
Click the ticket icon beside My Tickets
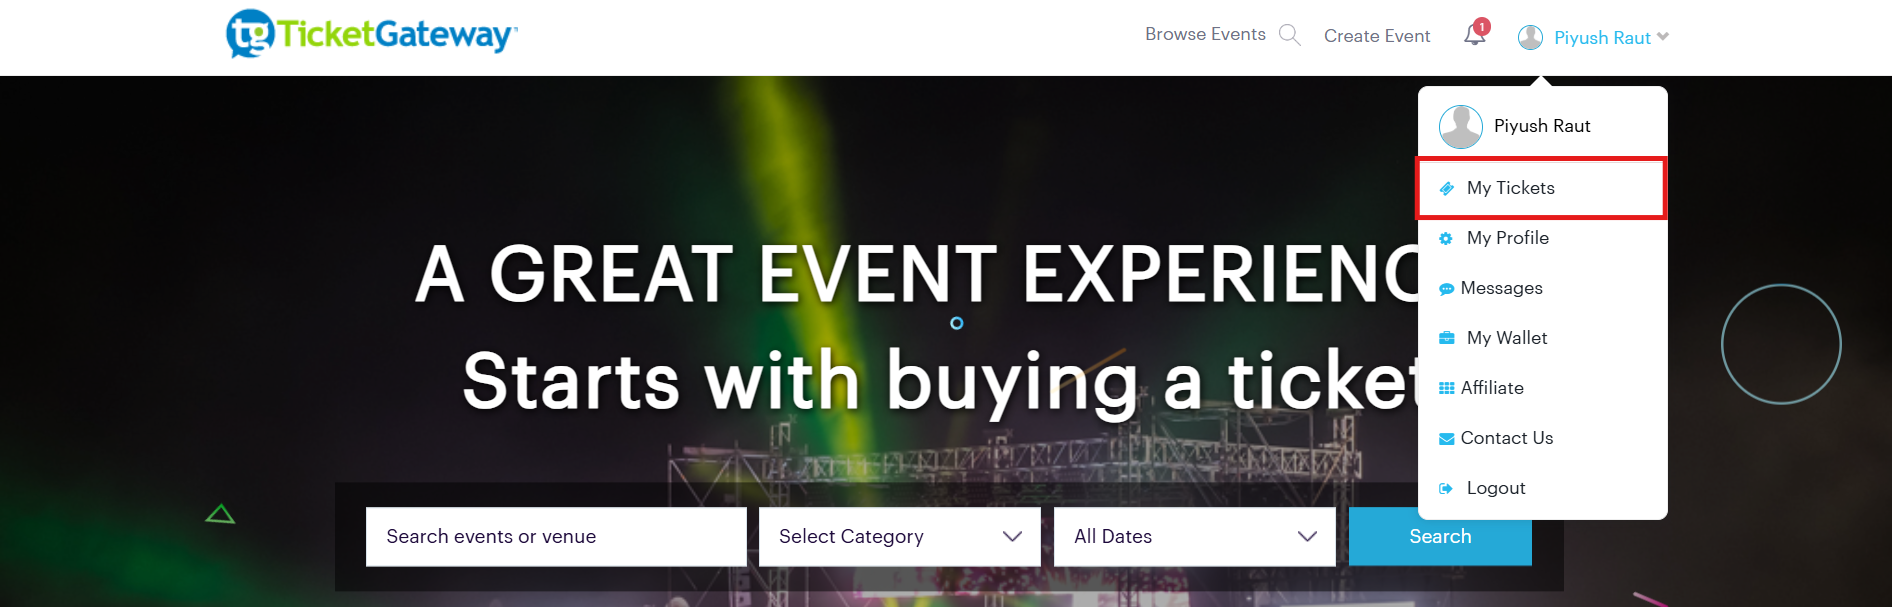pyautogui.click(x=1446, y=188)
